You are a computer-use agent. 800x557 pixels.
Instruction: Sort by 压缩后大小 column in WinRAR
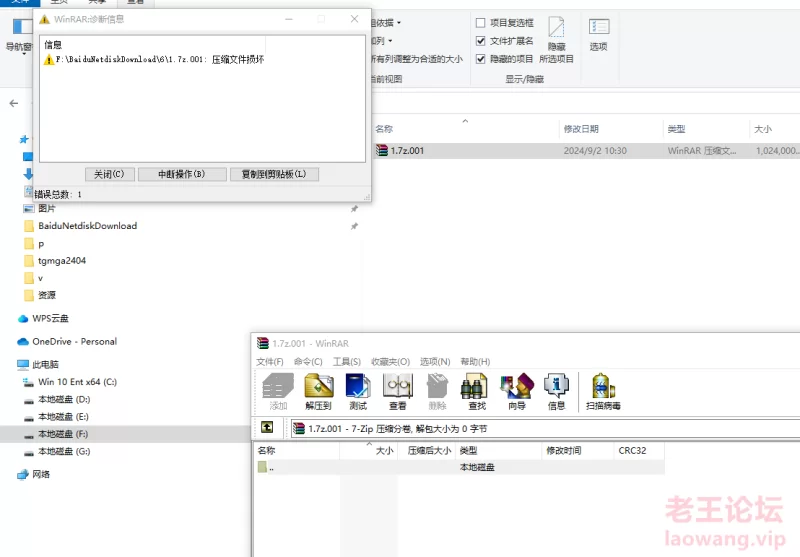(x=429, y=450)
